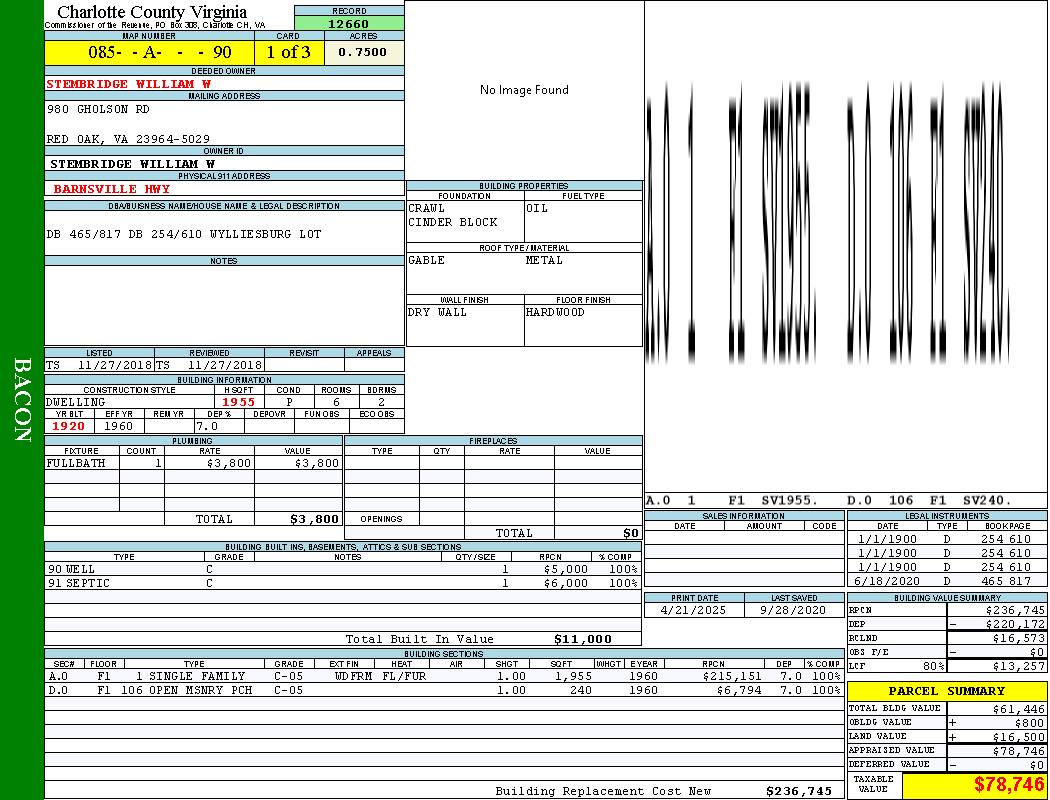Click last saved date 9/28/2020
1050x800 pixels.
click(x=793, y=610)
